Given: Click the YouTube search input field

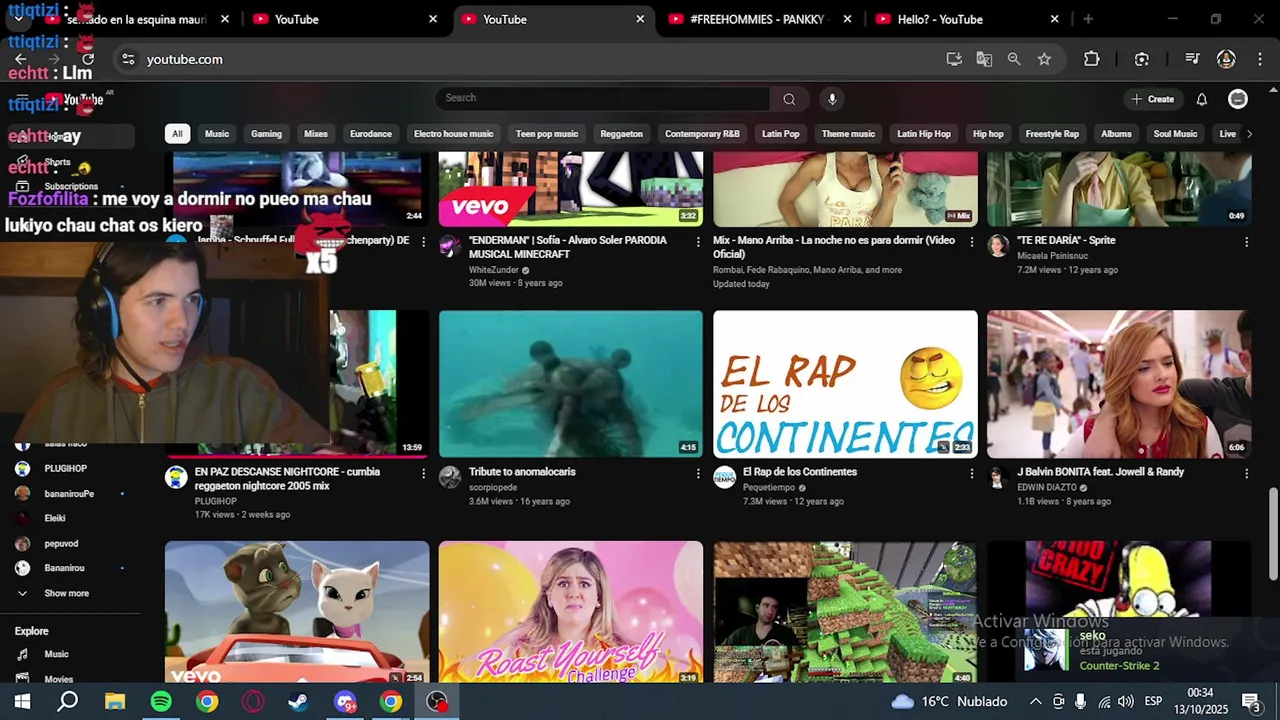Looking at the screenshot, I should click(603, 98).
